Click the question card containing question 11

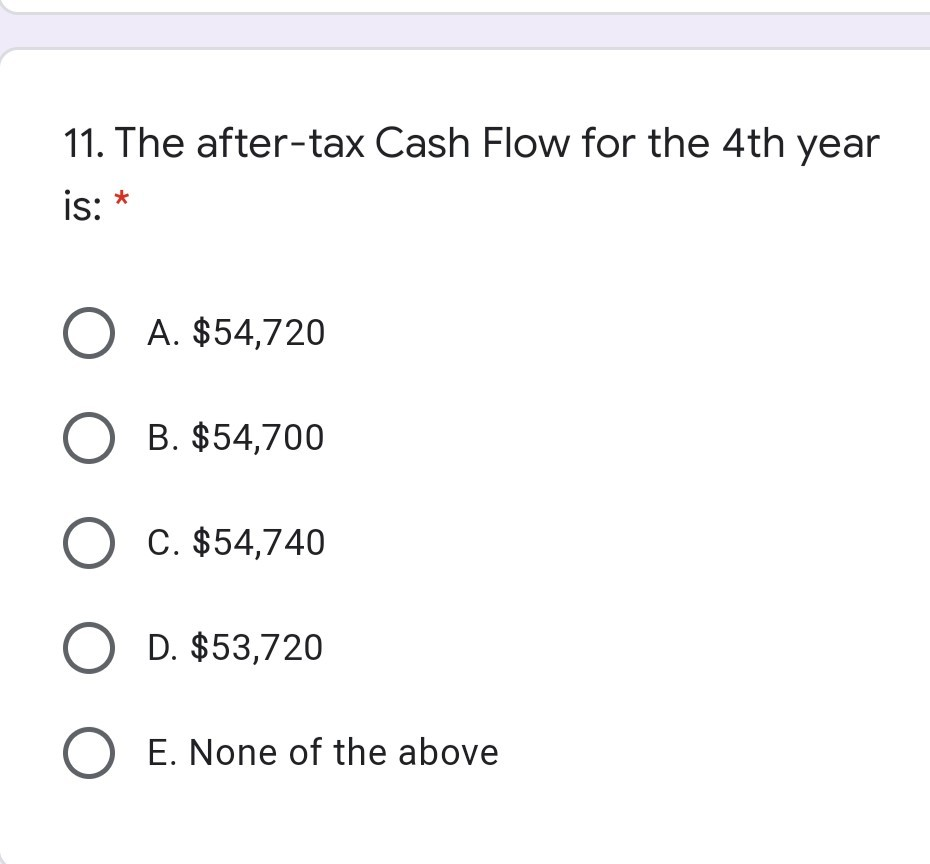coord(465,450)
